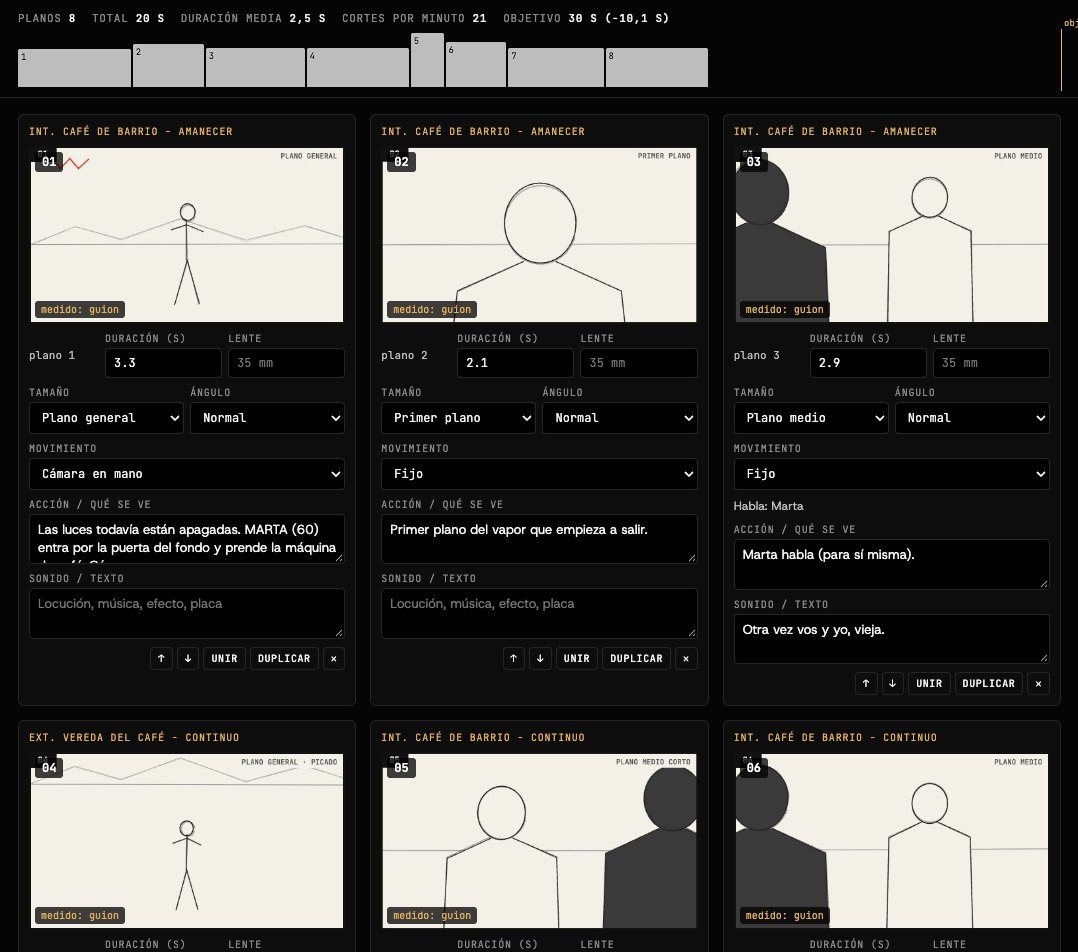Select timeline block 1
The image size is (1078, 952).
click(74, 67)
